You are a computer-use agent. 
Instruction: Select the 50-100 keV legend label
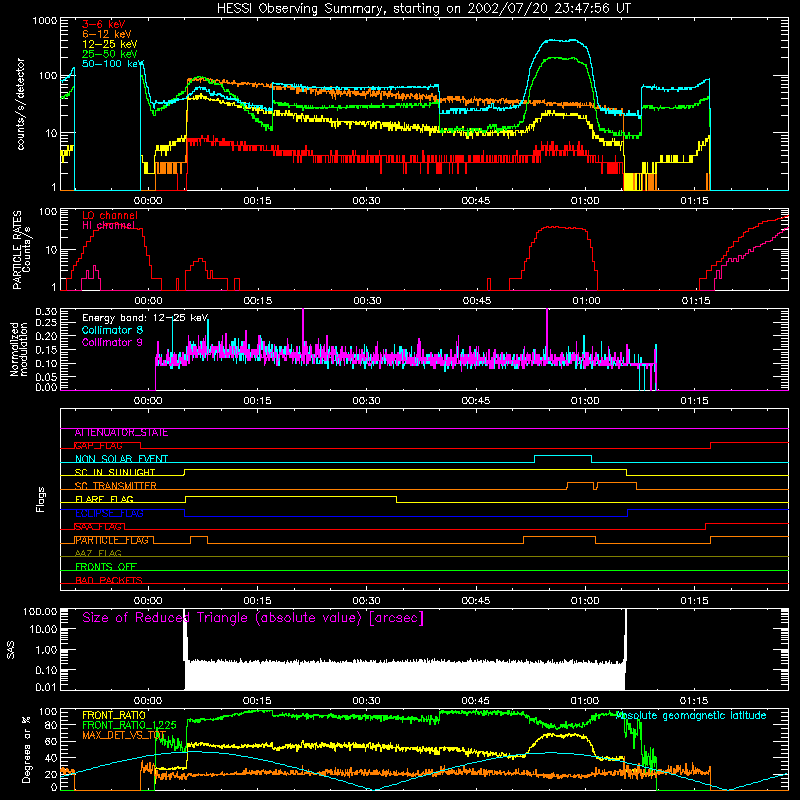click(113, 63)
